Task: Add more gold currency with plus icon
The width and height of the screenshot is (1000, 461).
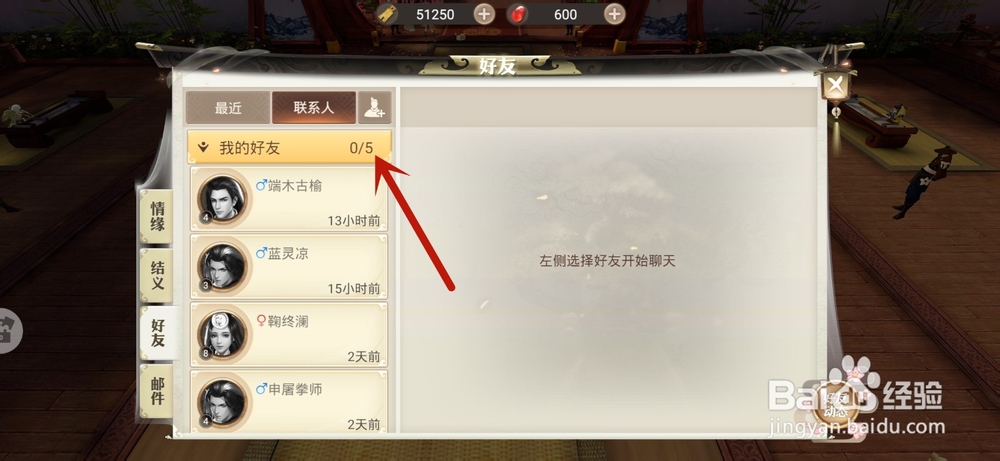Action: 484,14
